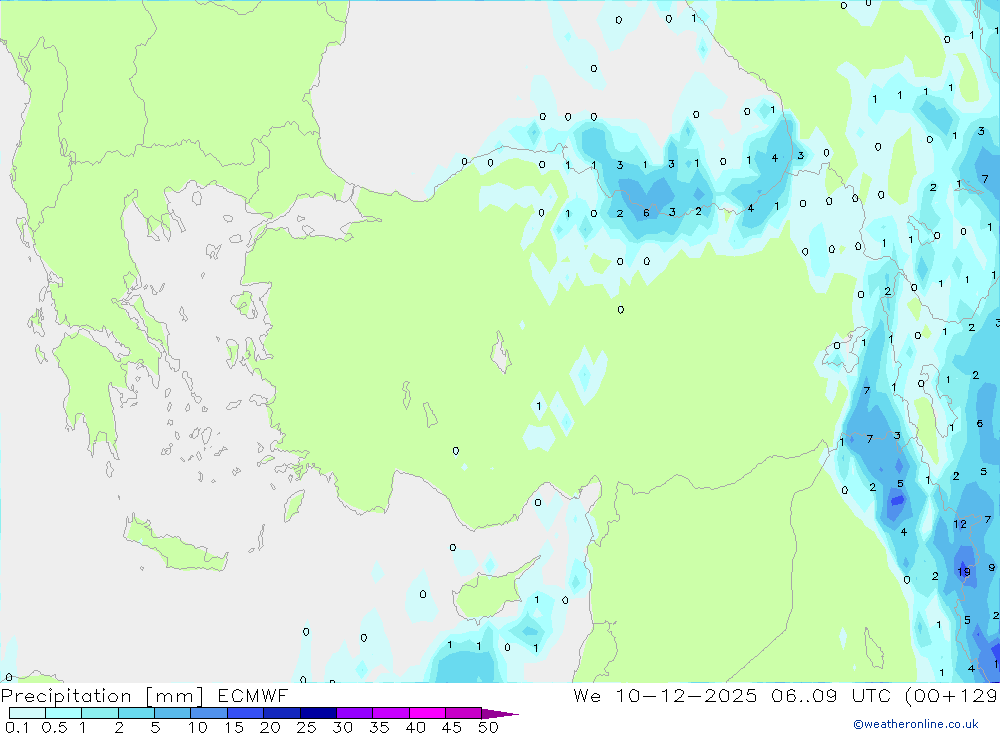Click the 45–50 mm legend color swatch
Viewport: 1000px width, 733px height.
tap(463, 713)
